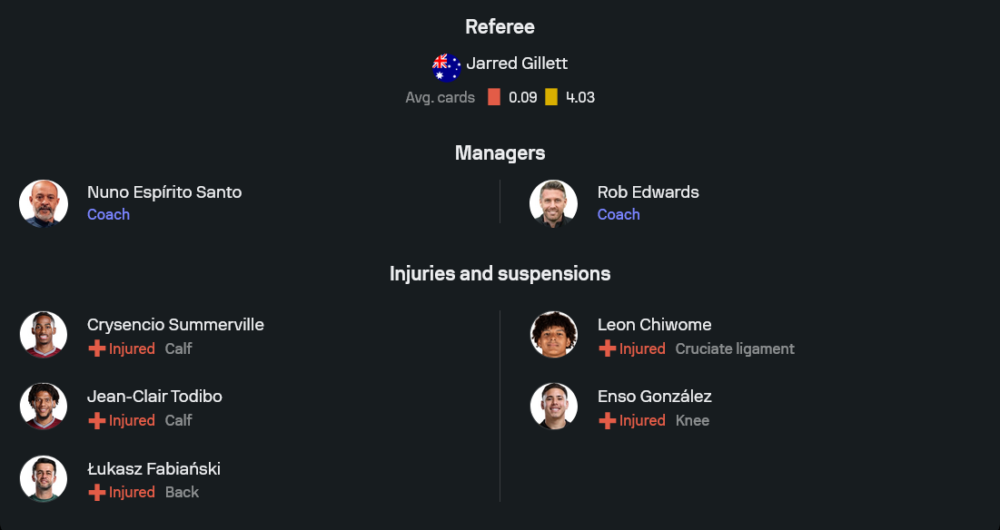Click the red card icon

click(494, 97)
